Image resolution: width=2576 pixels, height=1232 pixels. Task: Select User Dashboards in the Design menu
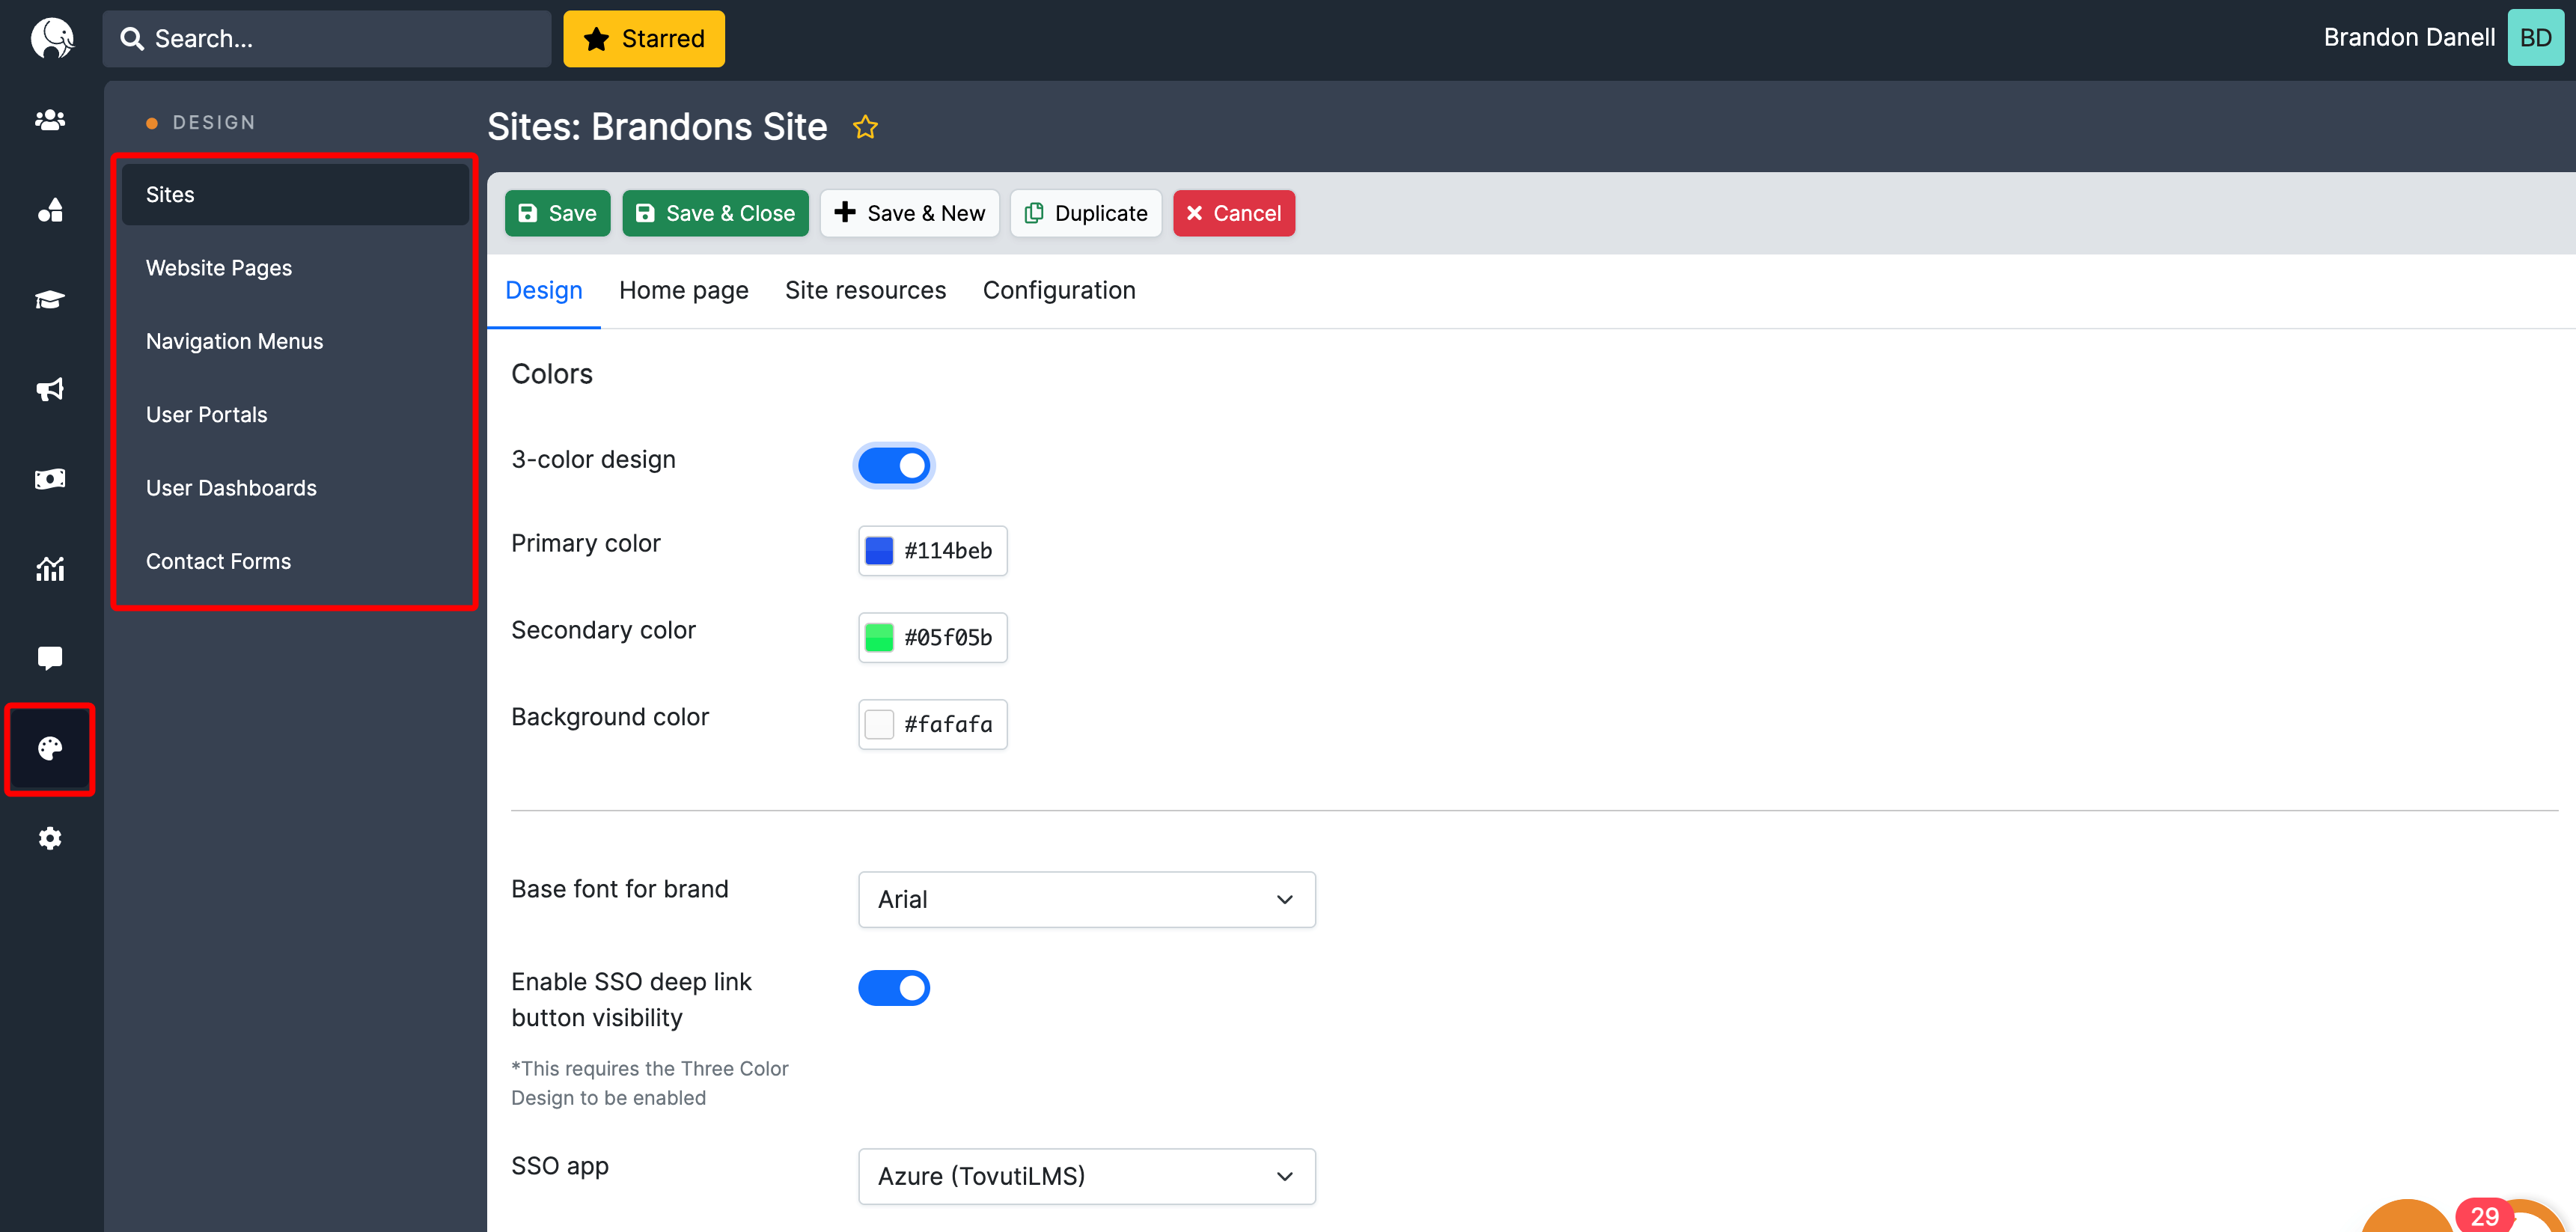click(x=295, y=488)
